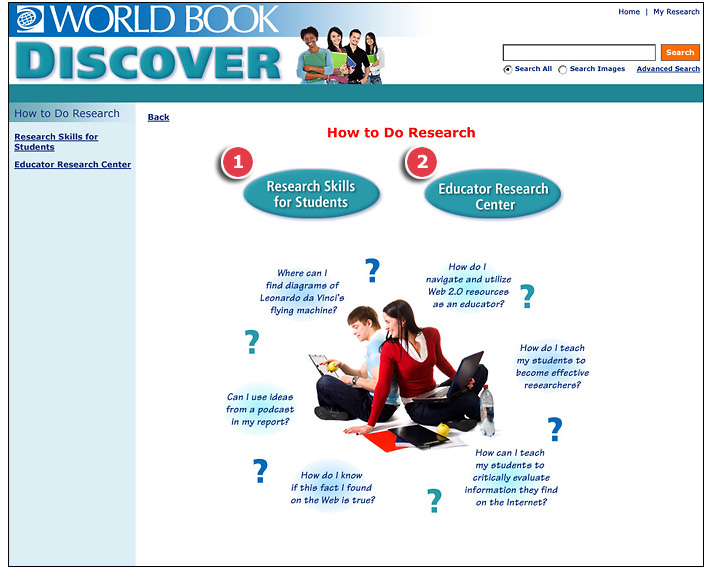Image resolution: width=710 pixels, height=584 pixels.
Task: Select the Search All radio button
Action: point(508,69)
